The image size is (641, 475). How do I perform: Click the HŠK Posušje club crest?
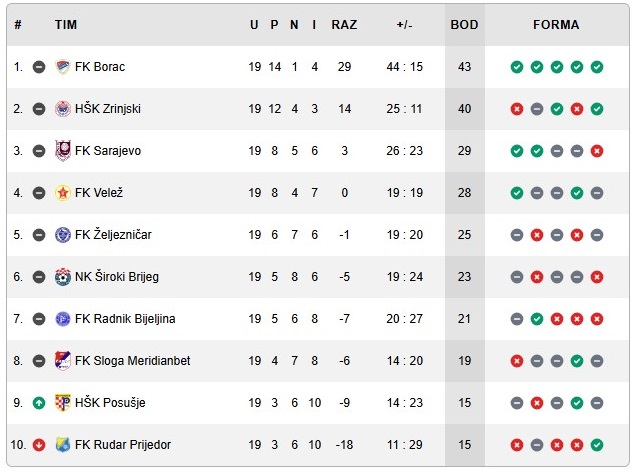point(64,403)
